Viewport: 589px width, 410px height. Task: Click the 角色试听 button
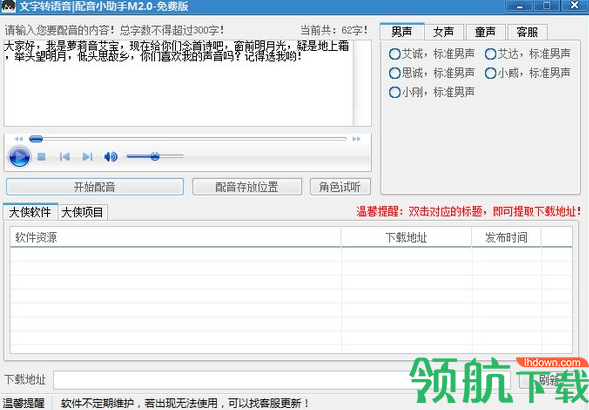[340, 187]
